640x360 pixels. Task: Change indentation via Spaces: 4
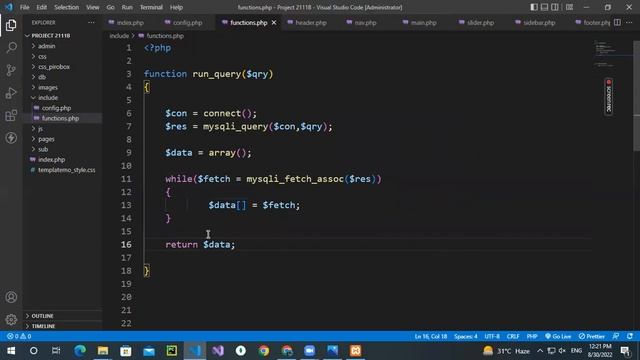(x=465, y=336)
